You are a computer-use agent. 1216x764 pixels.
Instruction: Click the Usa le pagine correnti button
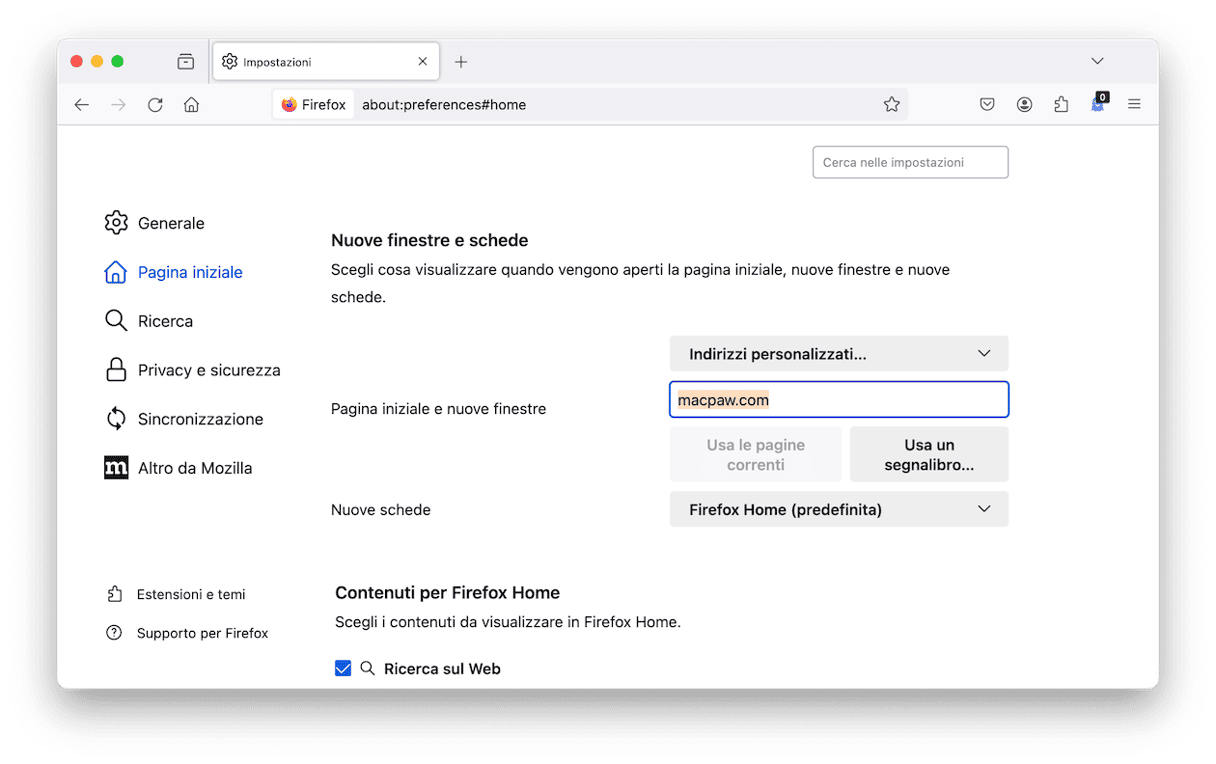756,455
